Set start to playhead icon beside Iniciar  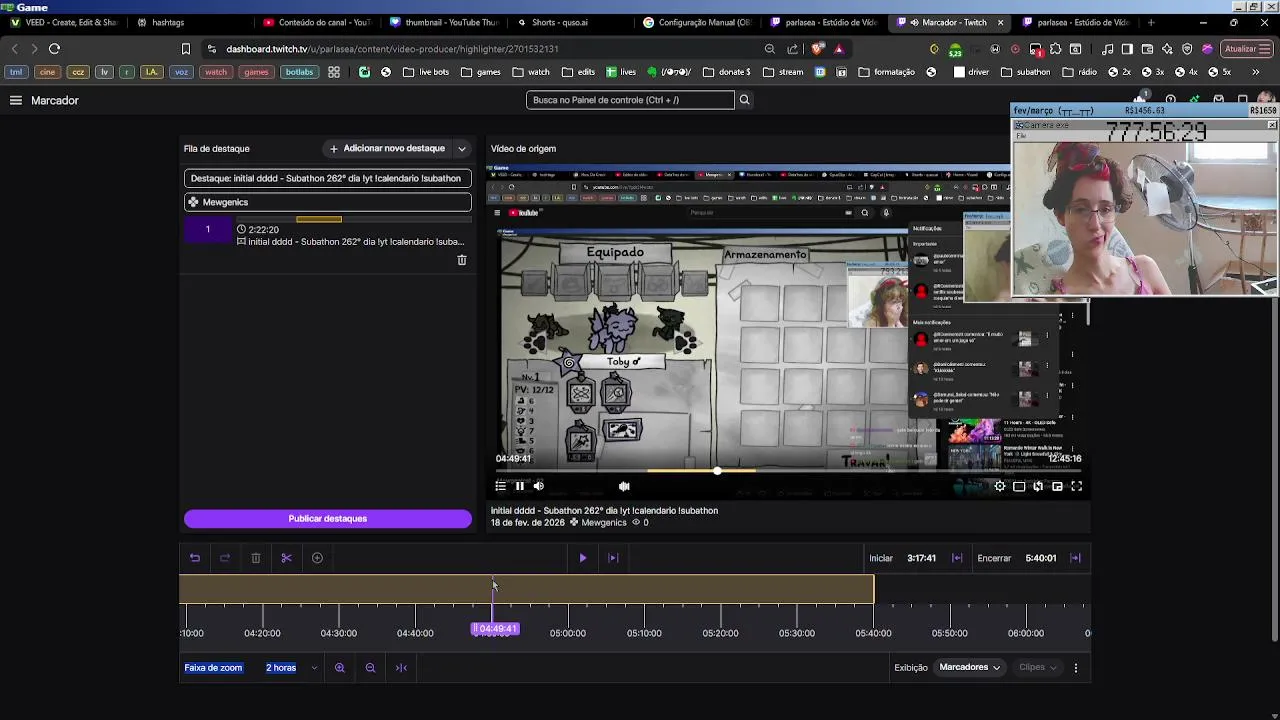click(957, 558)
